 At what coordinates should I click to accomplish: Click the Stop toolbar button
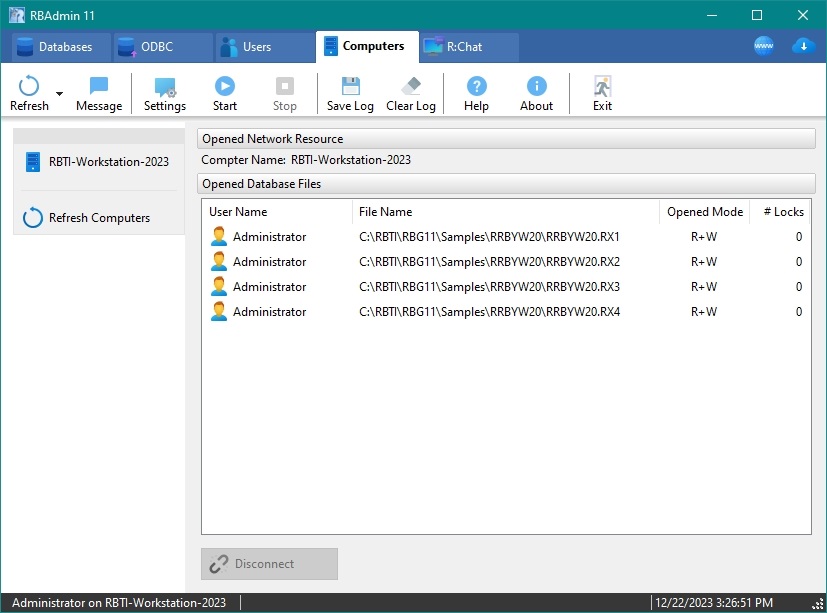click(x=284, y=93)
